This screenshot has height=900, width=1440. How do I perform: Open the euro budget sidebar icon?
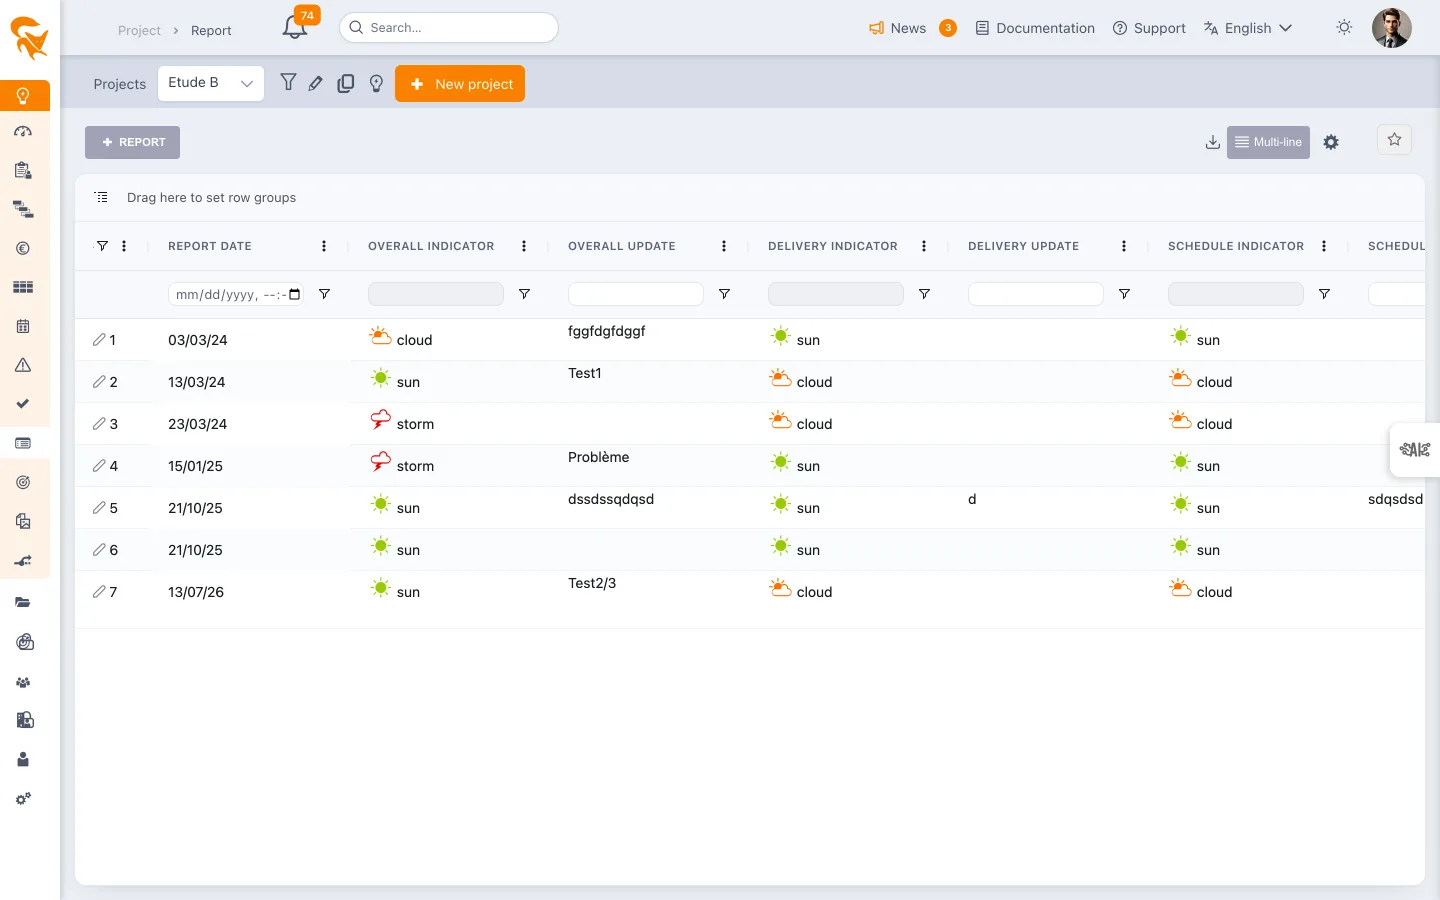tap(23, 249)
